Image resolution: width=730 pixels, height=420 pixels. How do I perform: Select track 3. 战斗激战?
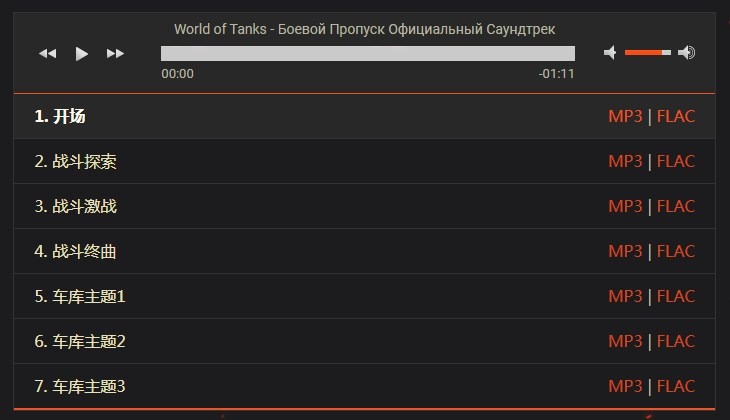[75, 206]
